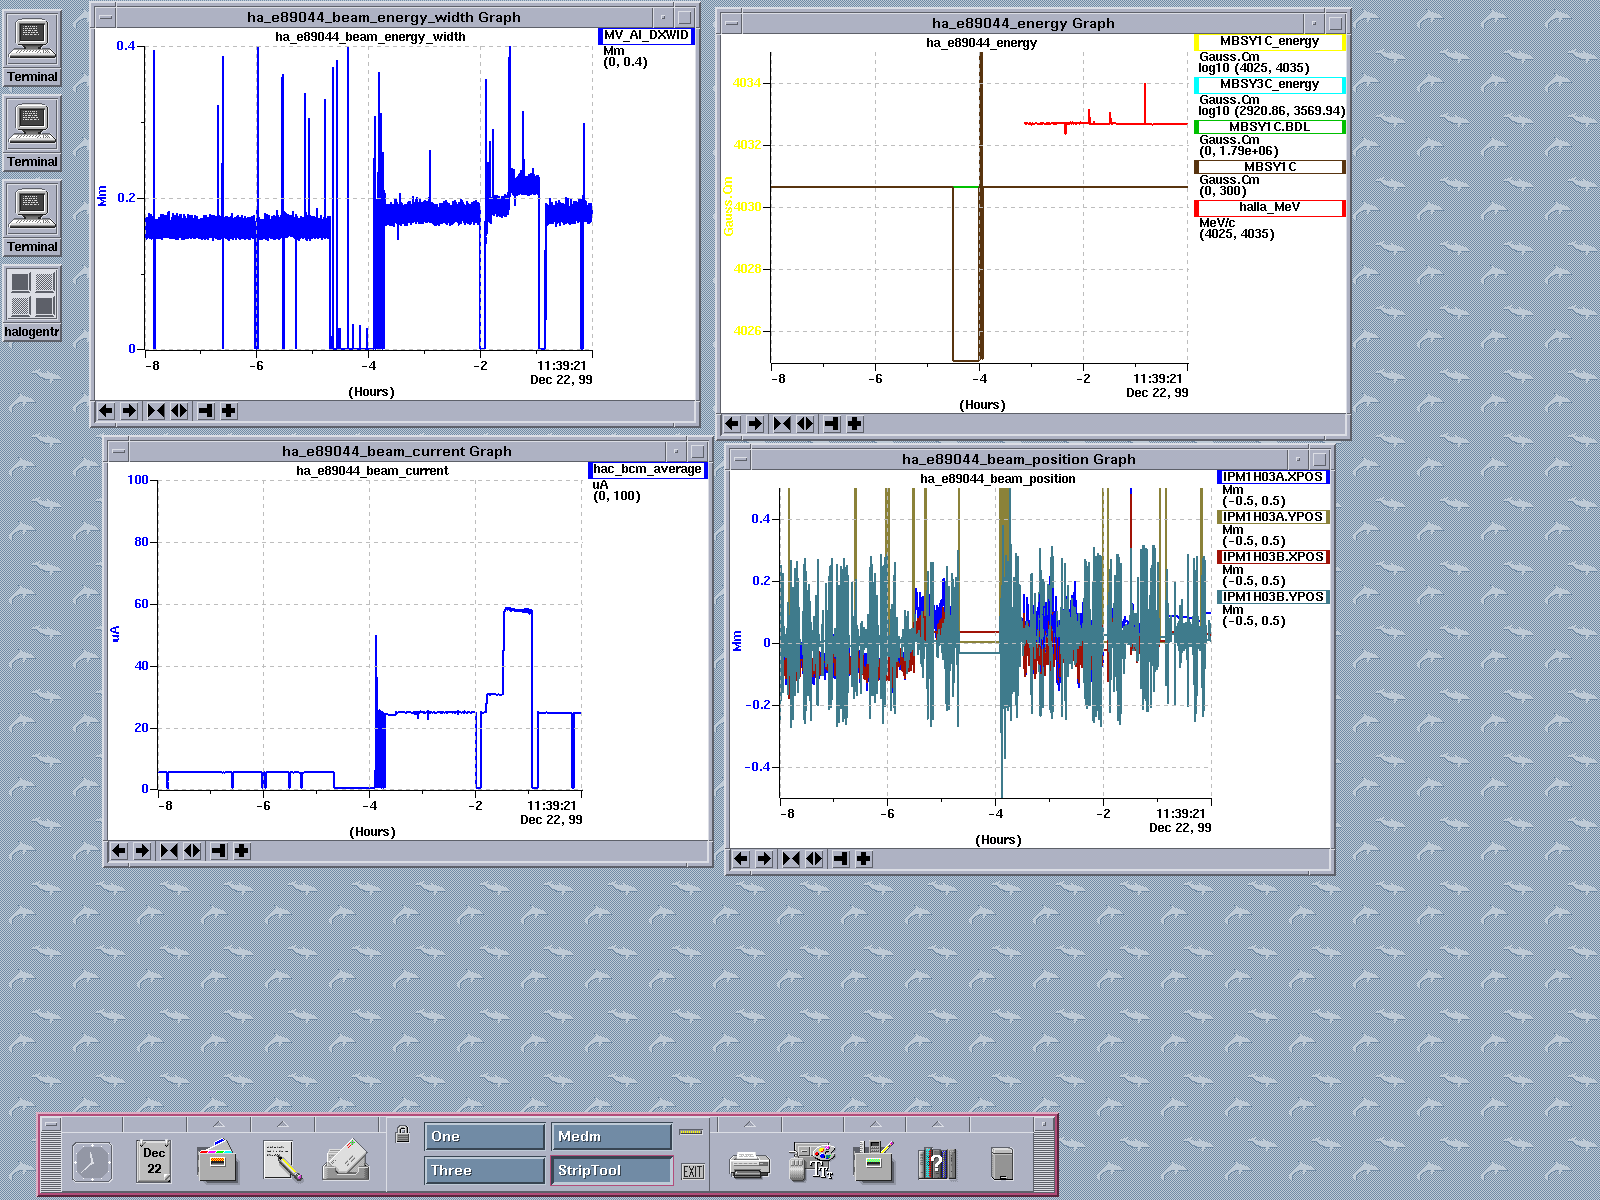Viewport: 1600px width, 1200px height.
Task: Toggle the screen lock padlock icon
Action: coord(402,1134)
